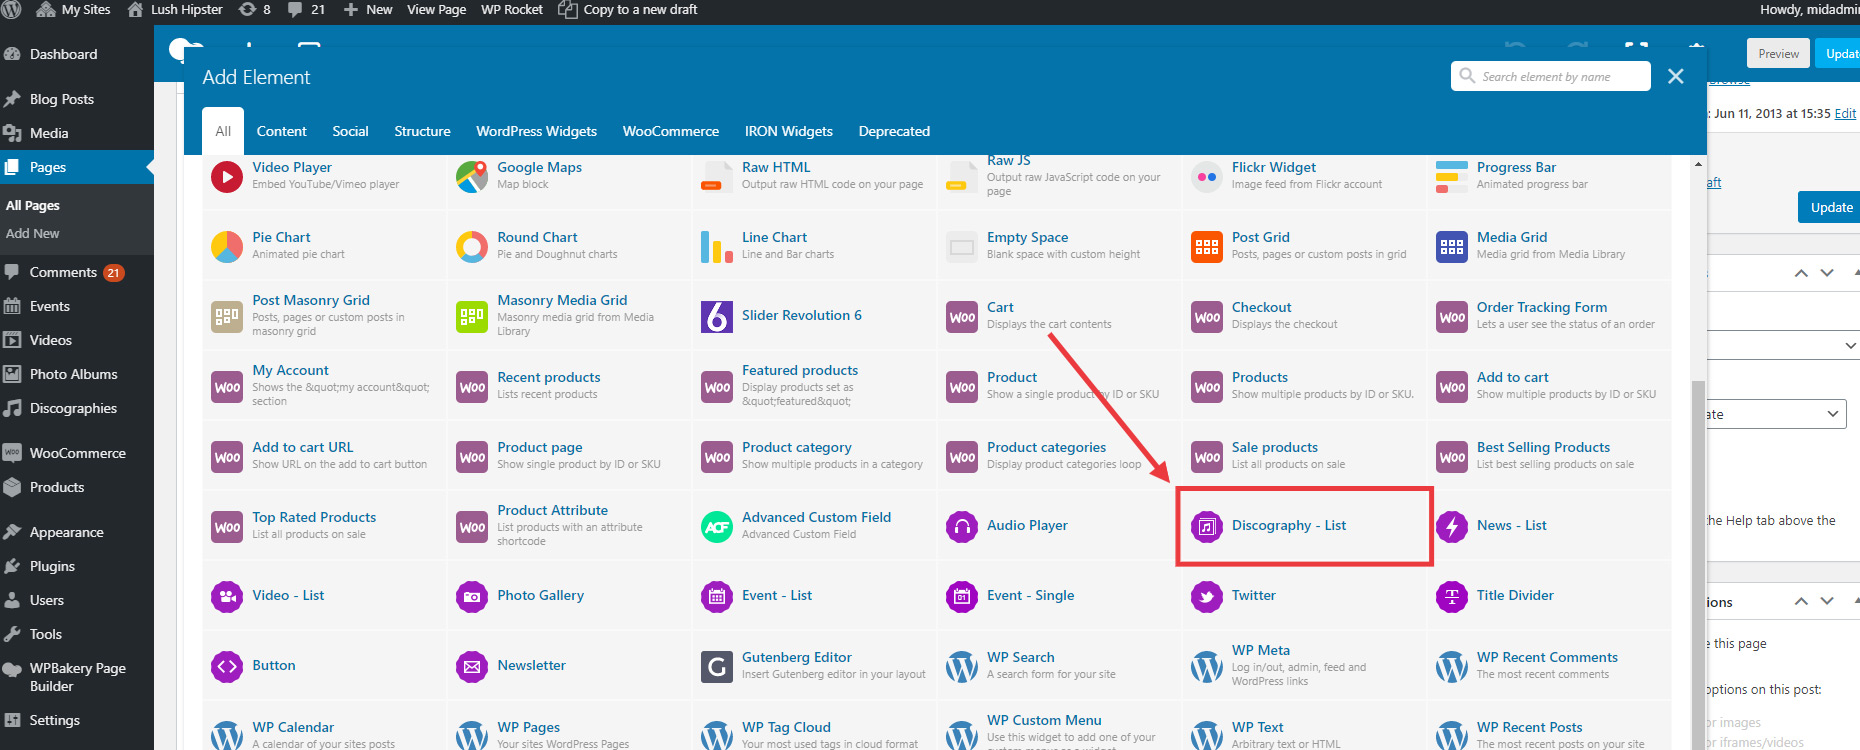
Task: Select the Line Chart icon
Action: (x=717, y=247)
